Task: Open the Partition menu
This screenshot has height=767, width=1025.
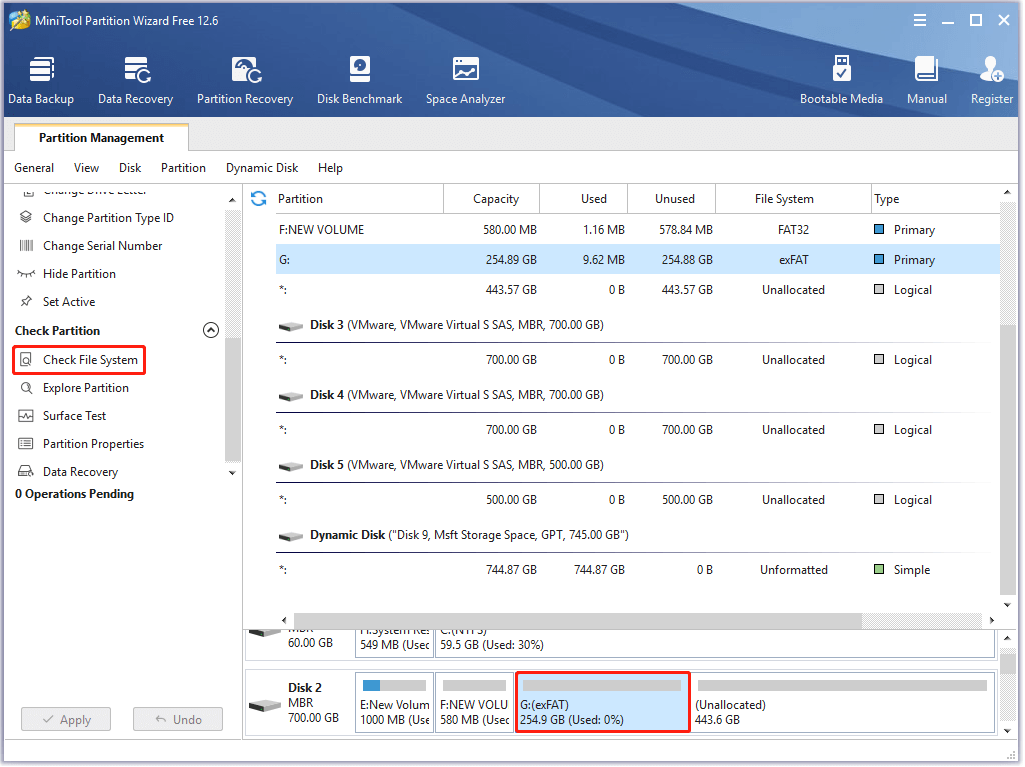Action: (183, 168)
